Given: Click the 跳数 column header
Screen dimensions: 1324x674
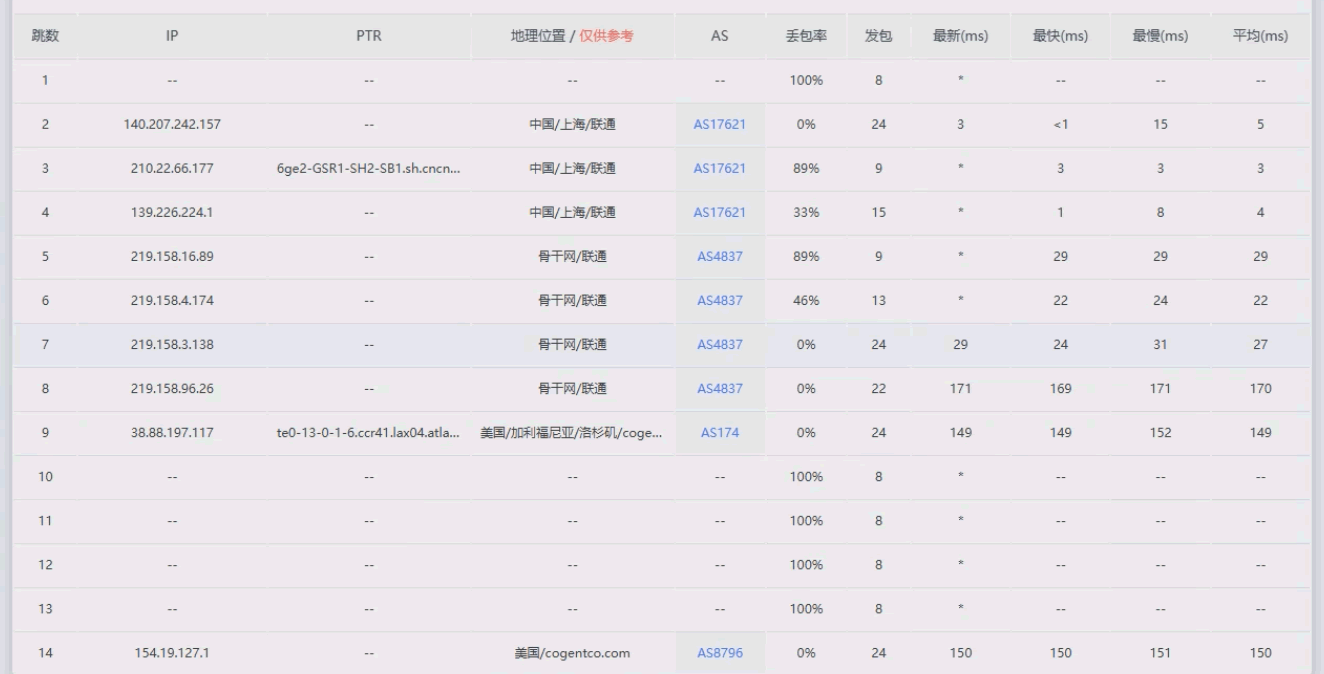Looking at the screenshot, I should tap(45, 36).
